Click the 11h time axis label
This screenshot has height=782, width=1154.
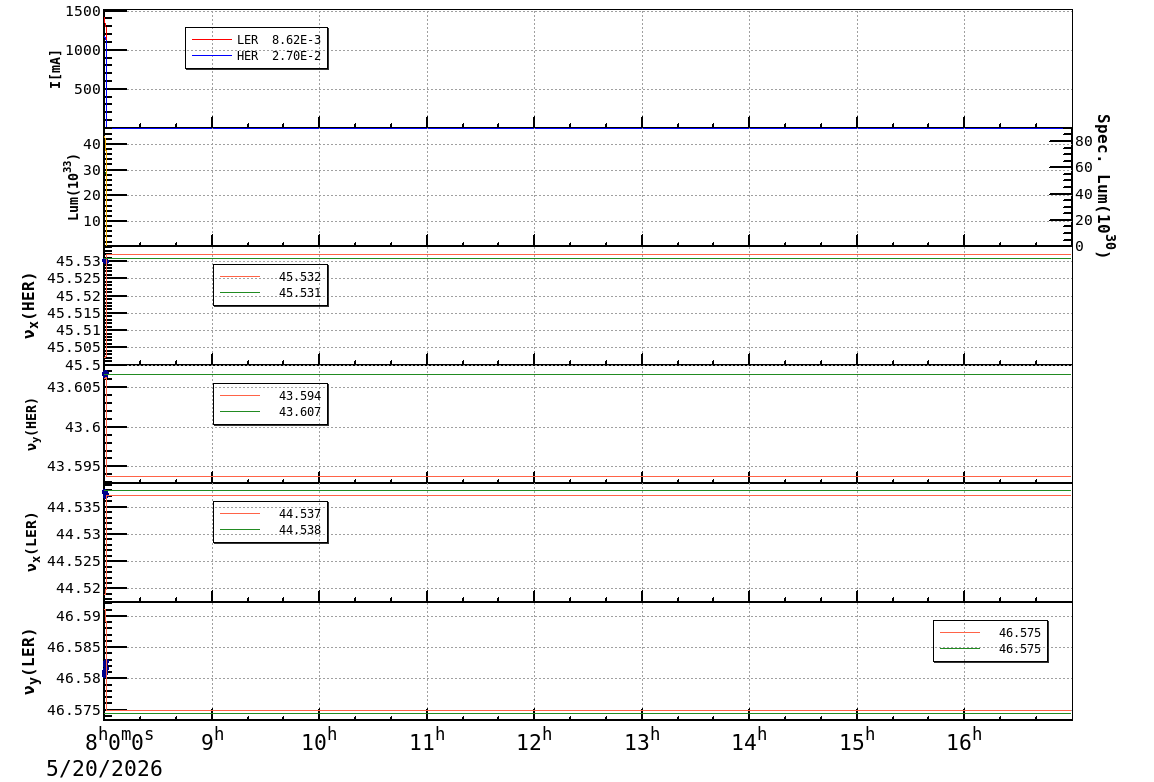tap(427, 740)
